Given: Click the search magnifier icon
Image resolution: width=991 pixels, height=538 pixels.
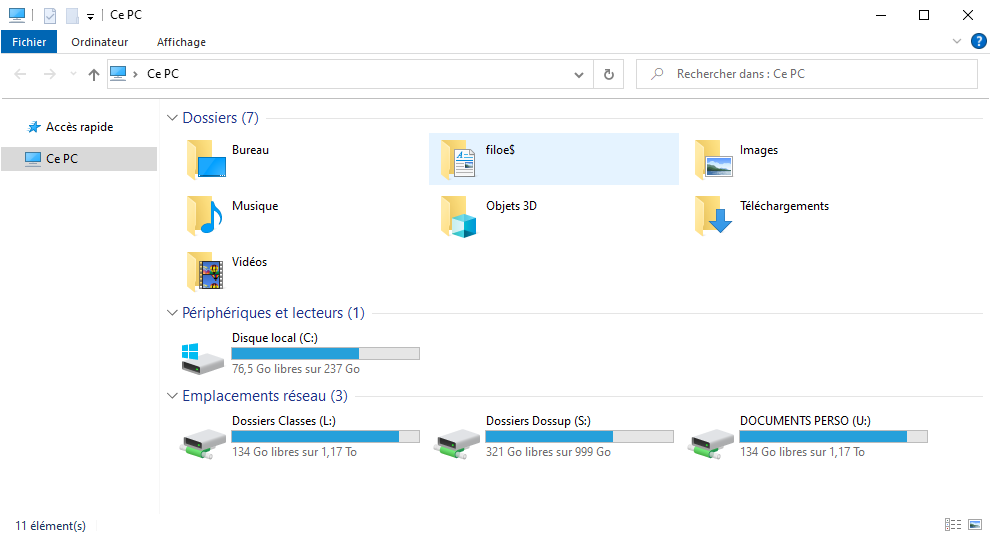Looking at the screenshot, I should [657, 73].
